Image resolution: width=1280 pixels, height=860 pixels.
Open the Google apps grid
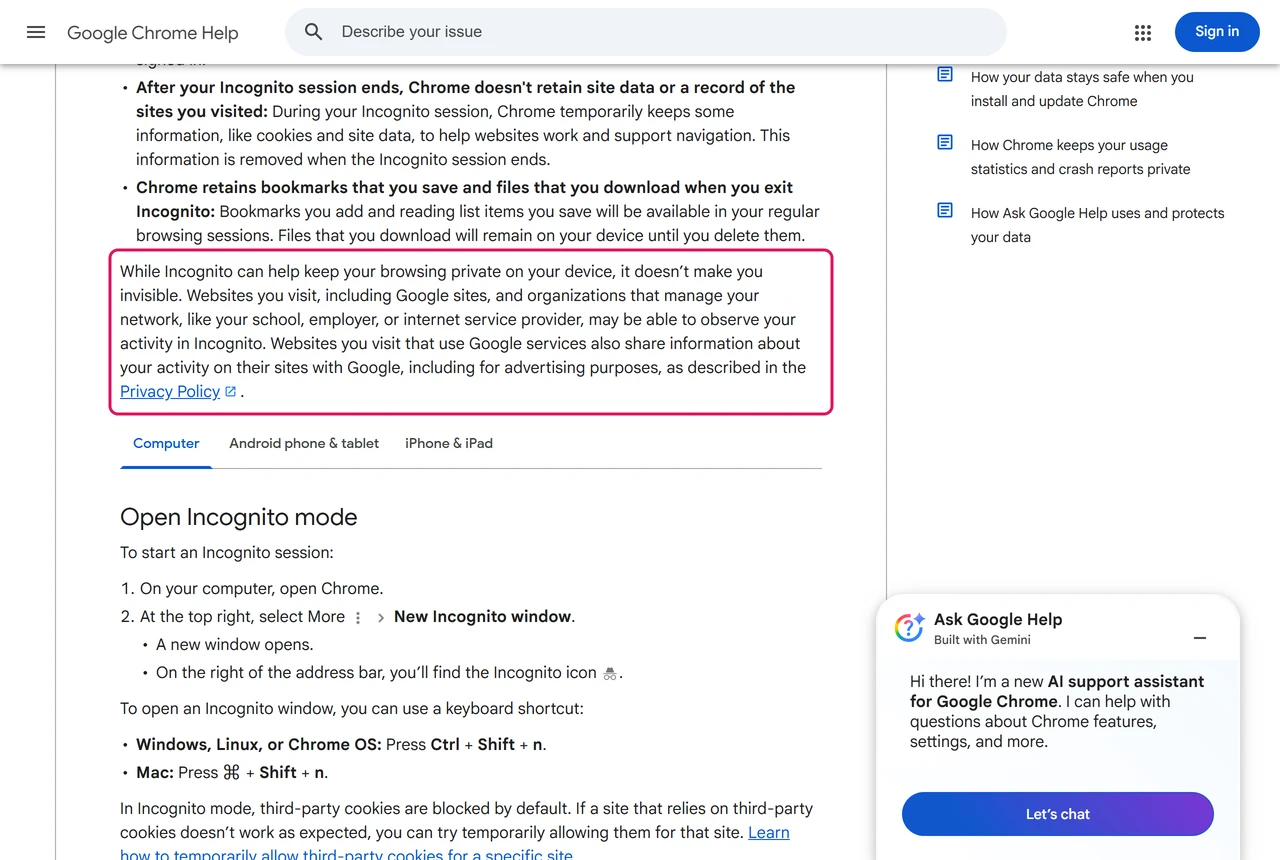point(1143,33)
